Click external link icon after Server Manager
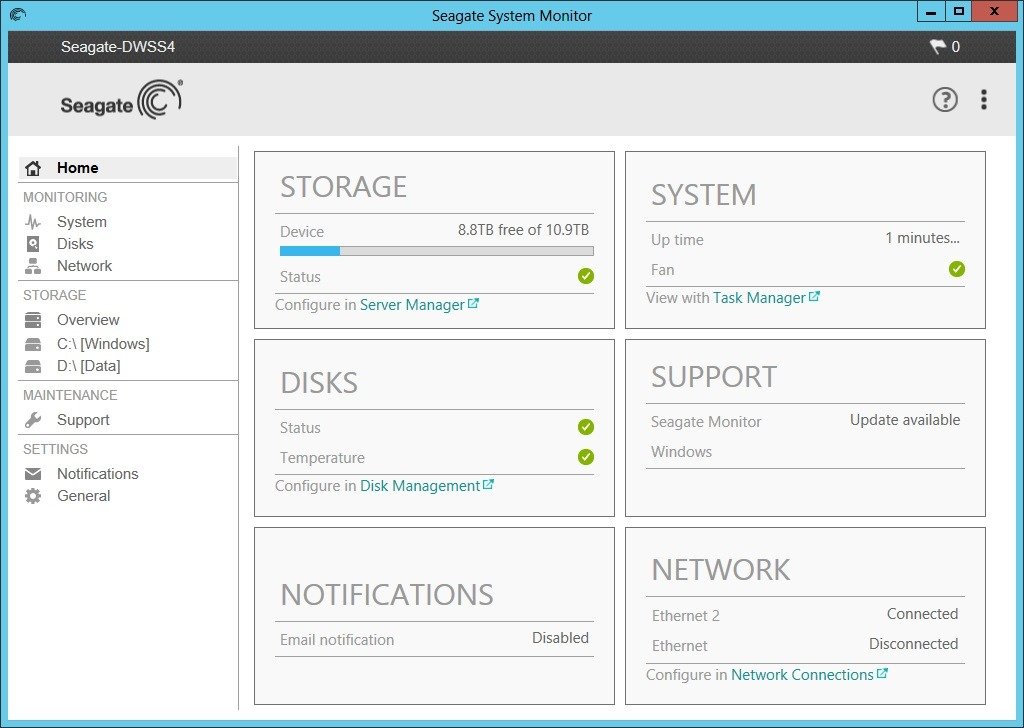The width and height of the screenshot is (1024, 728). click(x=473, y=304)
